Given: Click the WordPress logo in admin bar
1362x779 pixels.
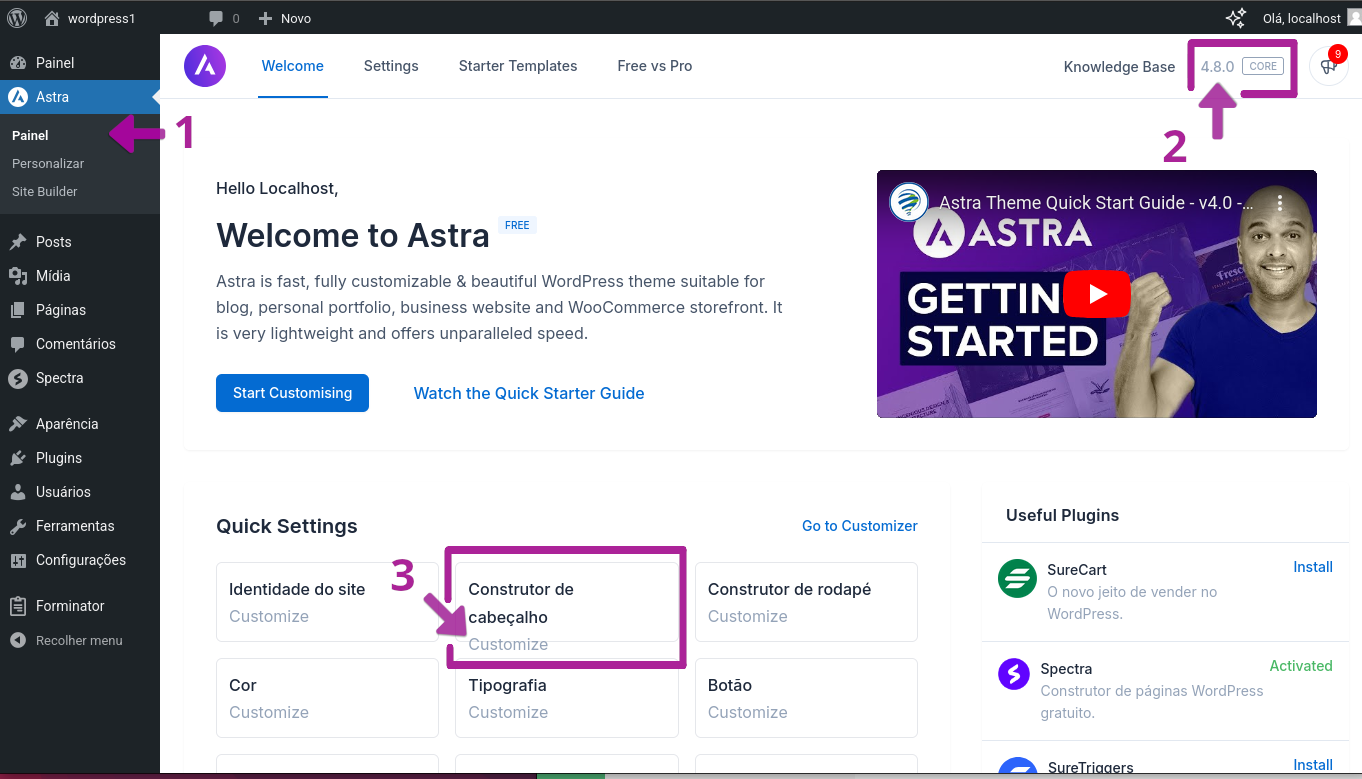Looking at the screenshot, I should (x=17, y=18).
